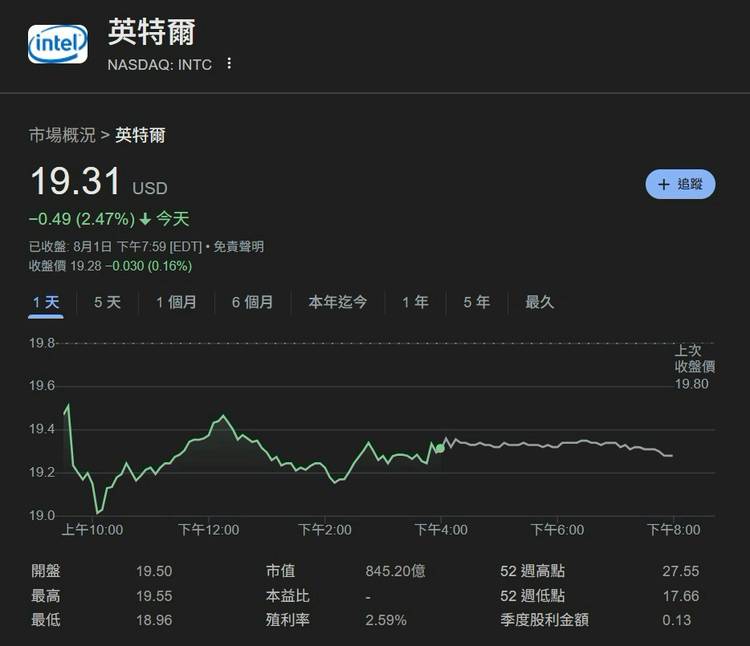Select the 最久 maximum range tab
Image resolution: width=750 pixels, height=646 pixels.
tap(539, 302)
